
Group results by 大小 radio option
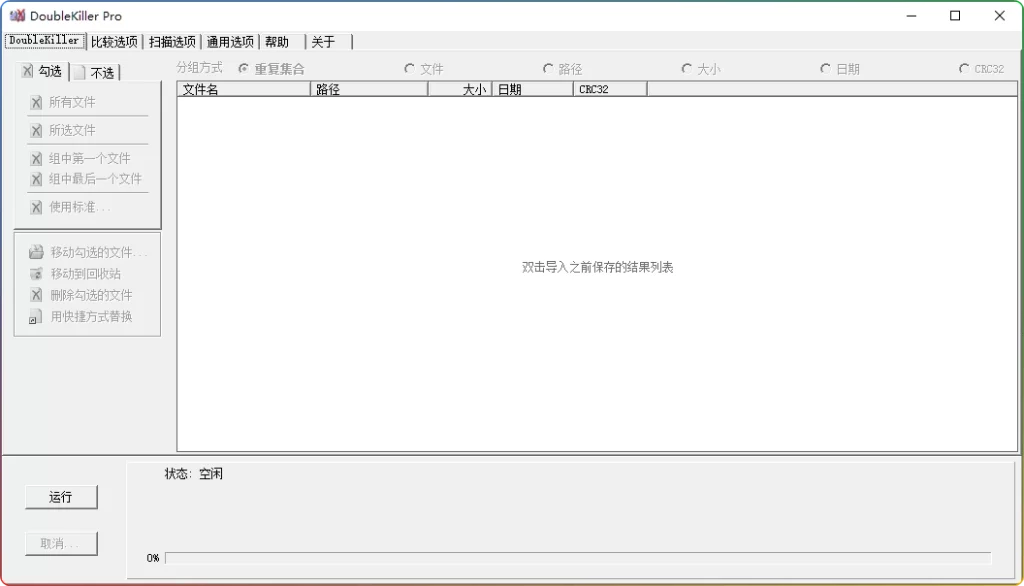tap(687, 69)
